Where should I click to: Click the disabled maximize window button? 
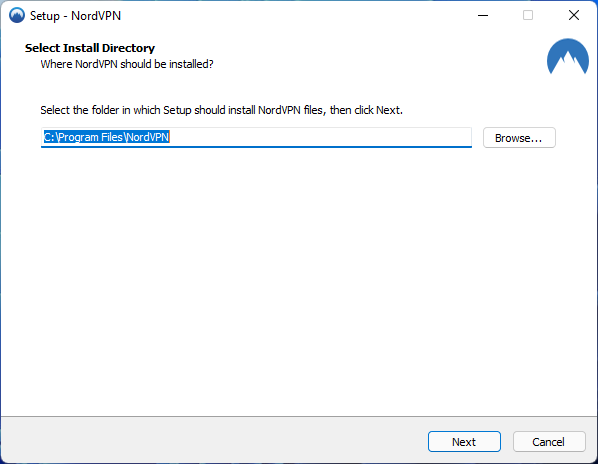pos(528,15)
